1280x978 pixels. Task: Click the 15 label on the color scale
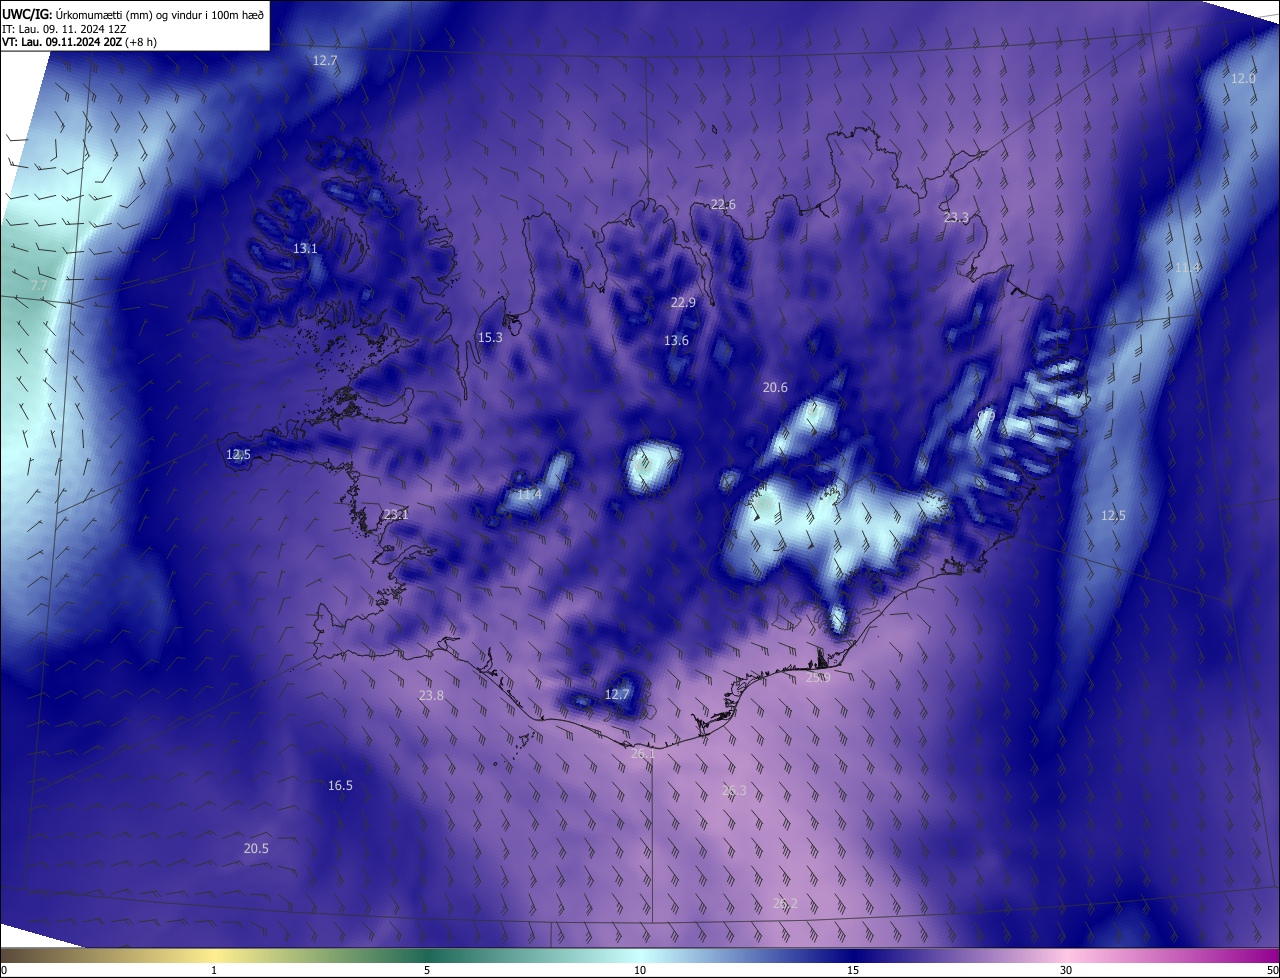click(853, 970)
